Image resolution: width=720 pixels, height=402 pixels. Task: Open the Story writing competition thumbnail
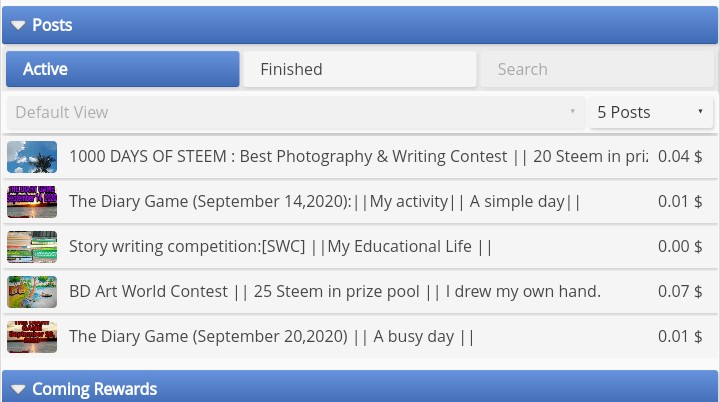[x=32, y=247]
